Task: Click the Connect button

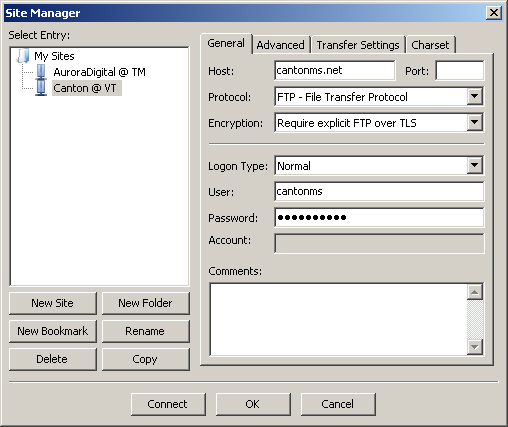Action: pyautogui.click(x=168, y=404)
